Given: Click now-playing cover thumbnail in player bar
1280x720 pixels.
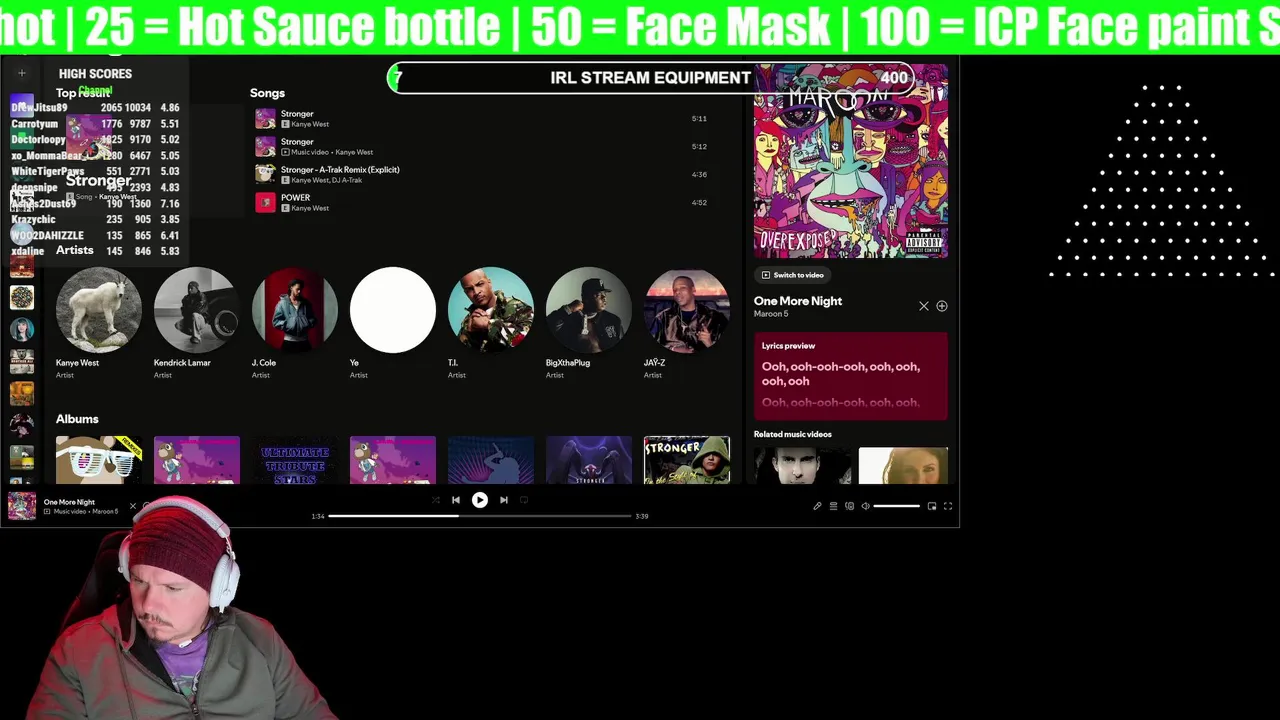Looking at the screenshot, I should coord(22,506).
